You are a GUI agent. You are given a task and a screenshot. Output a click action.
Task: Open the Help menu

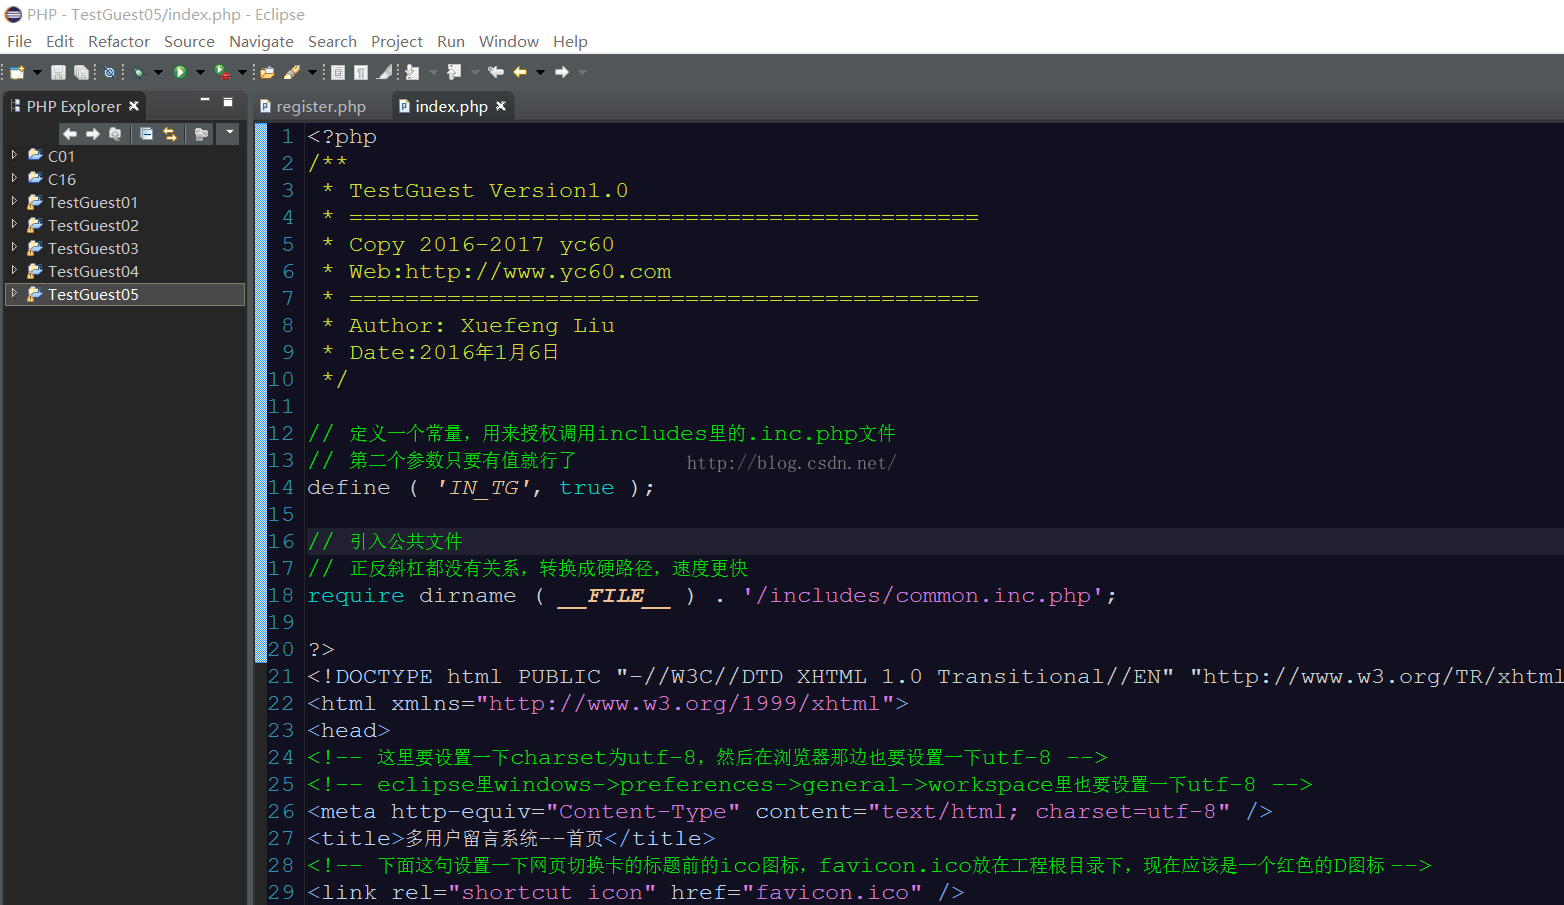pos(570,41)
